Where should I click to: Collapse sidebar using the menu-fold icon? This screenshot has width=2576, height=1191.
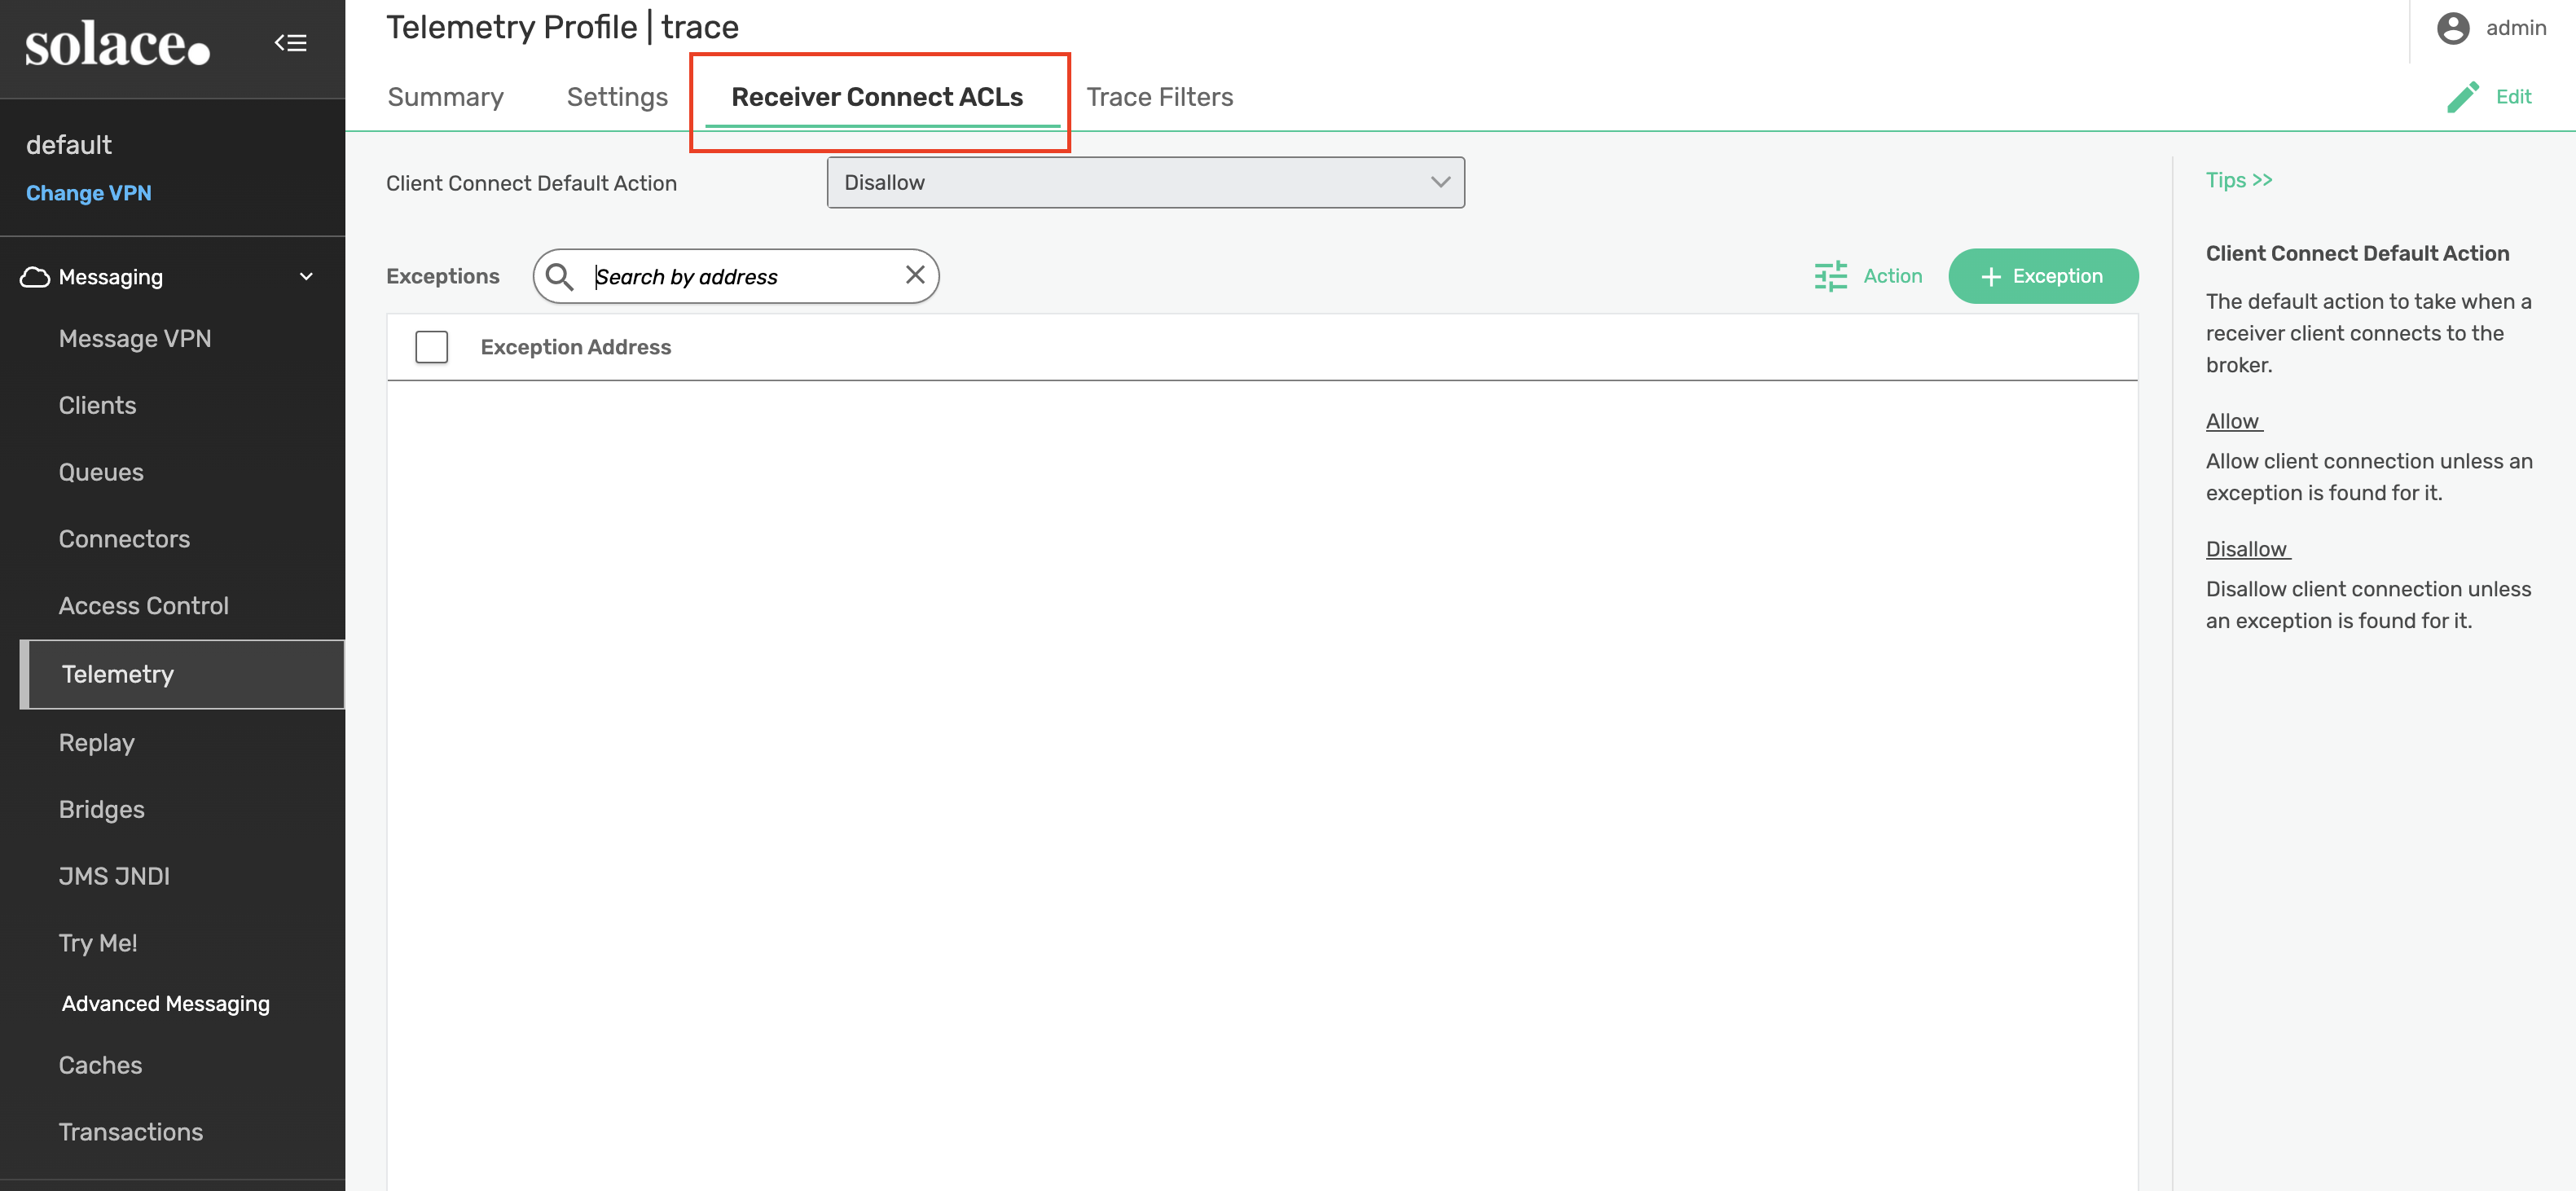(x=290, y=43)
